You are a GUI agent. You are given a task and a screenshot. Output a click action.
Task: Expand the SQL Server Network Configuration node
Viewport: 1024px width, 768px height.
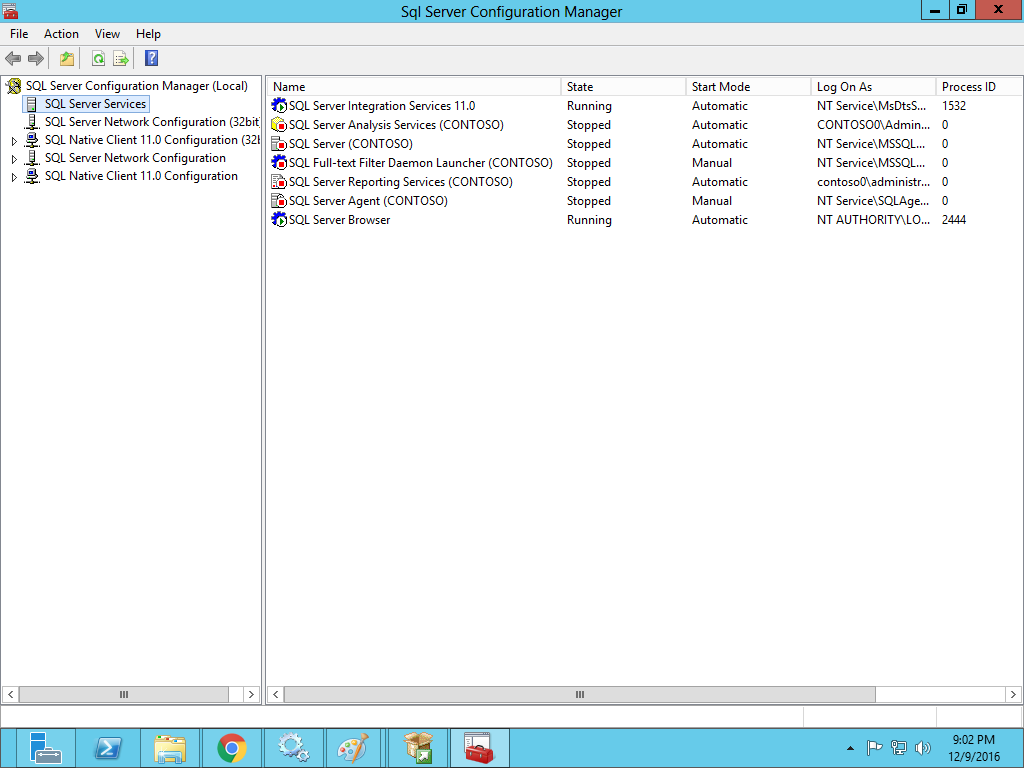coord(14,159)
